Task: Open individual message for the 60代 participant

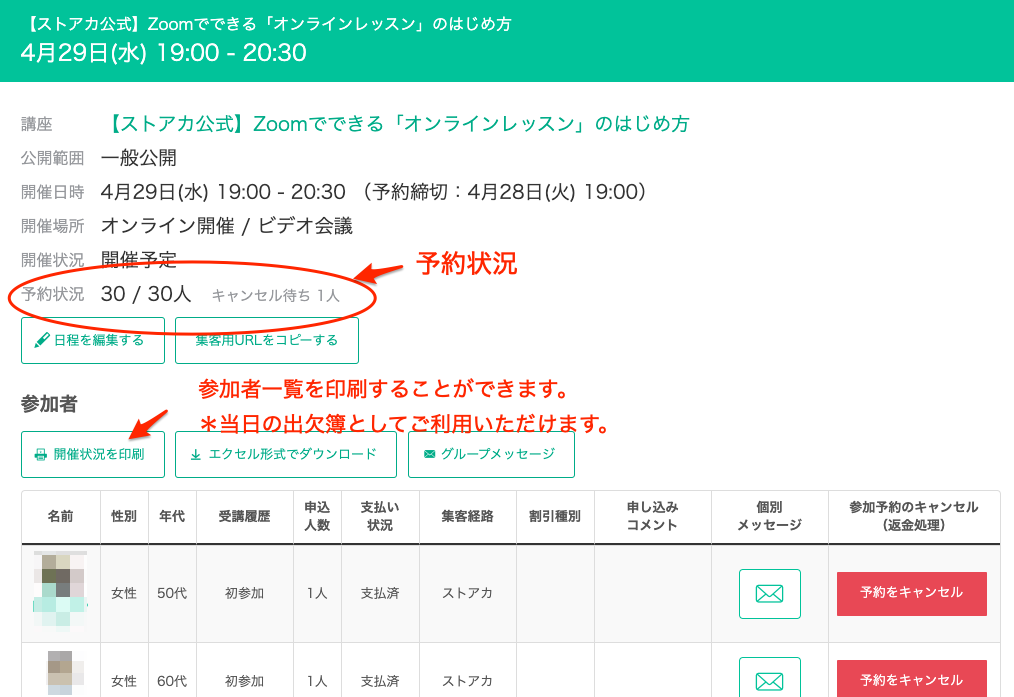Action: 770,678
